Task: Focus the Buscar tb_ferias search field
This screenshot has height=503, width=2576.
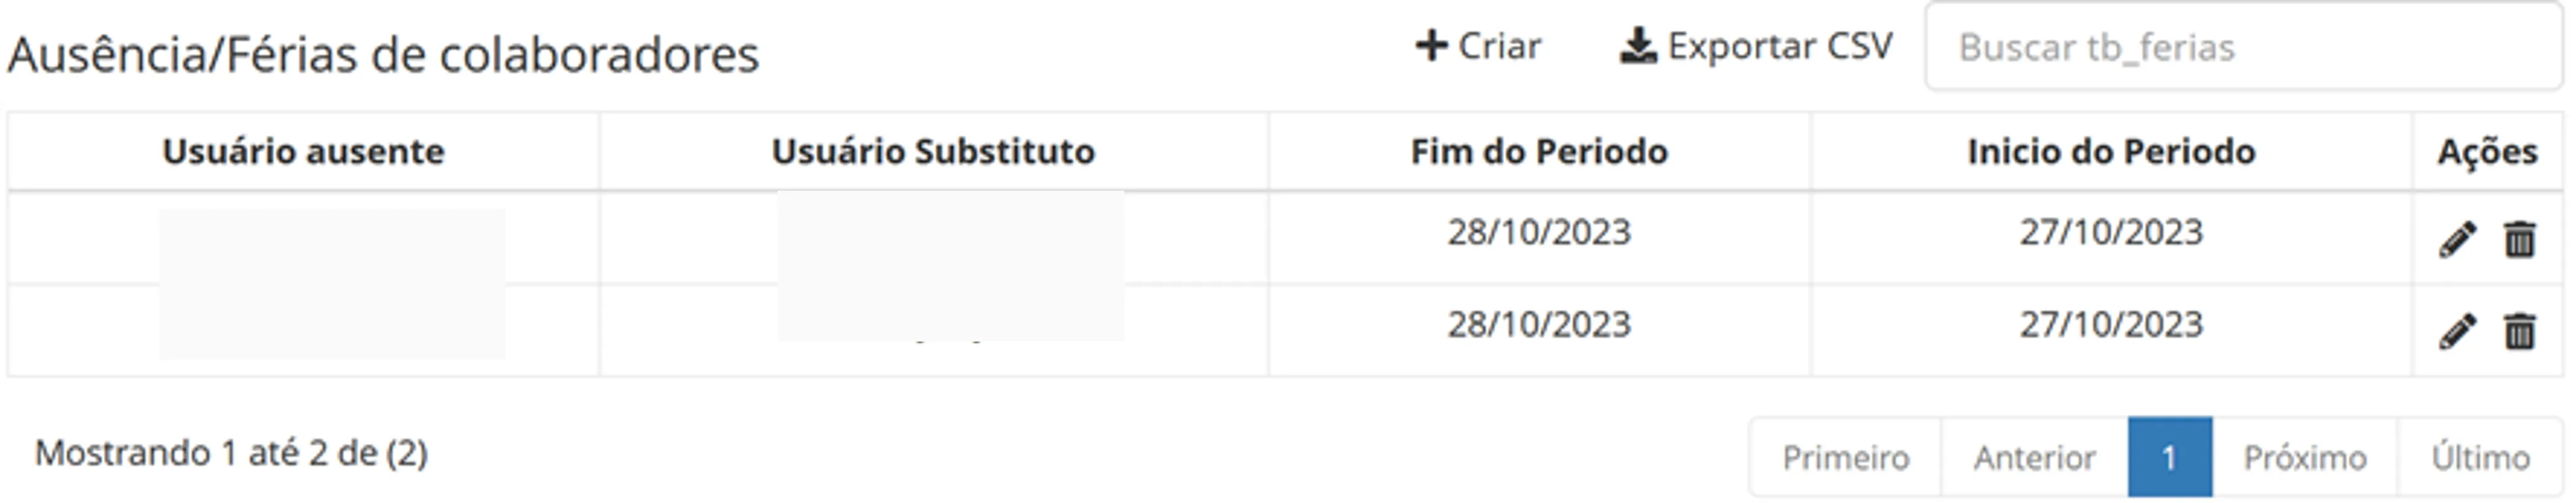Action: (x=2242, y=48)
